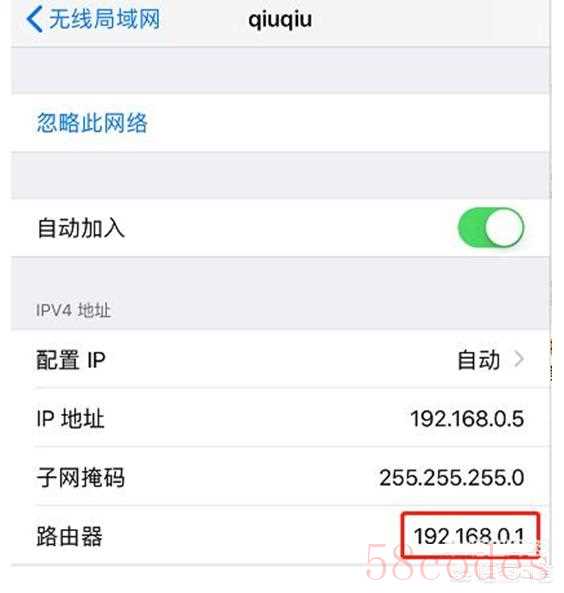Select the IP 地址 row label
Viewport: 564px width, 593px height.
[x=70, y=419]
